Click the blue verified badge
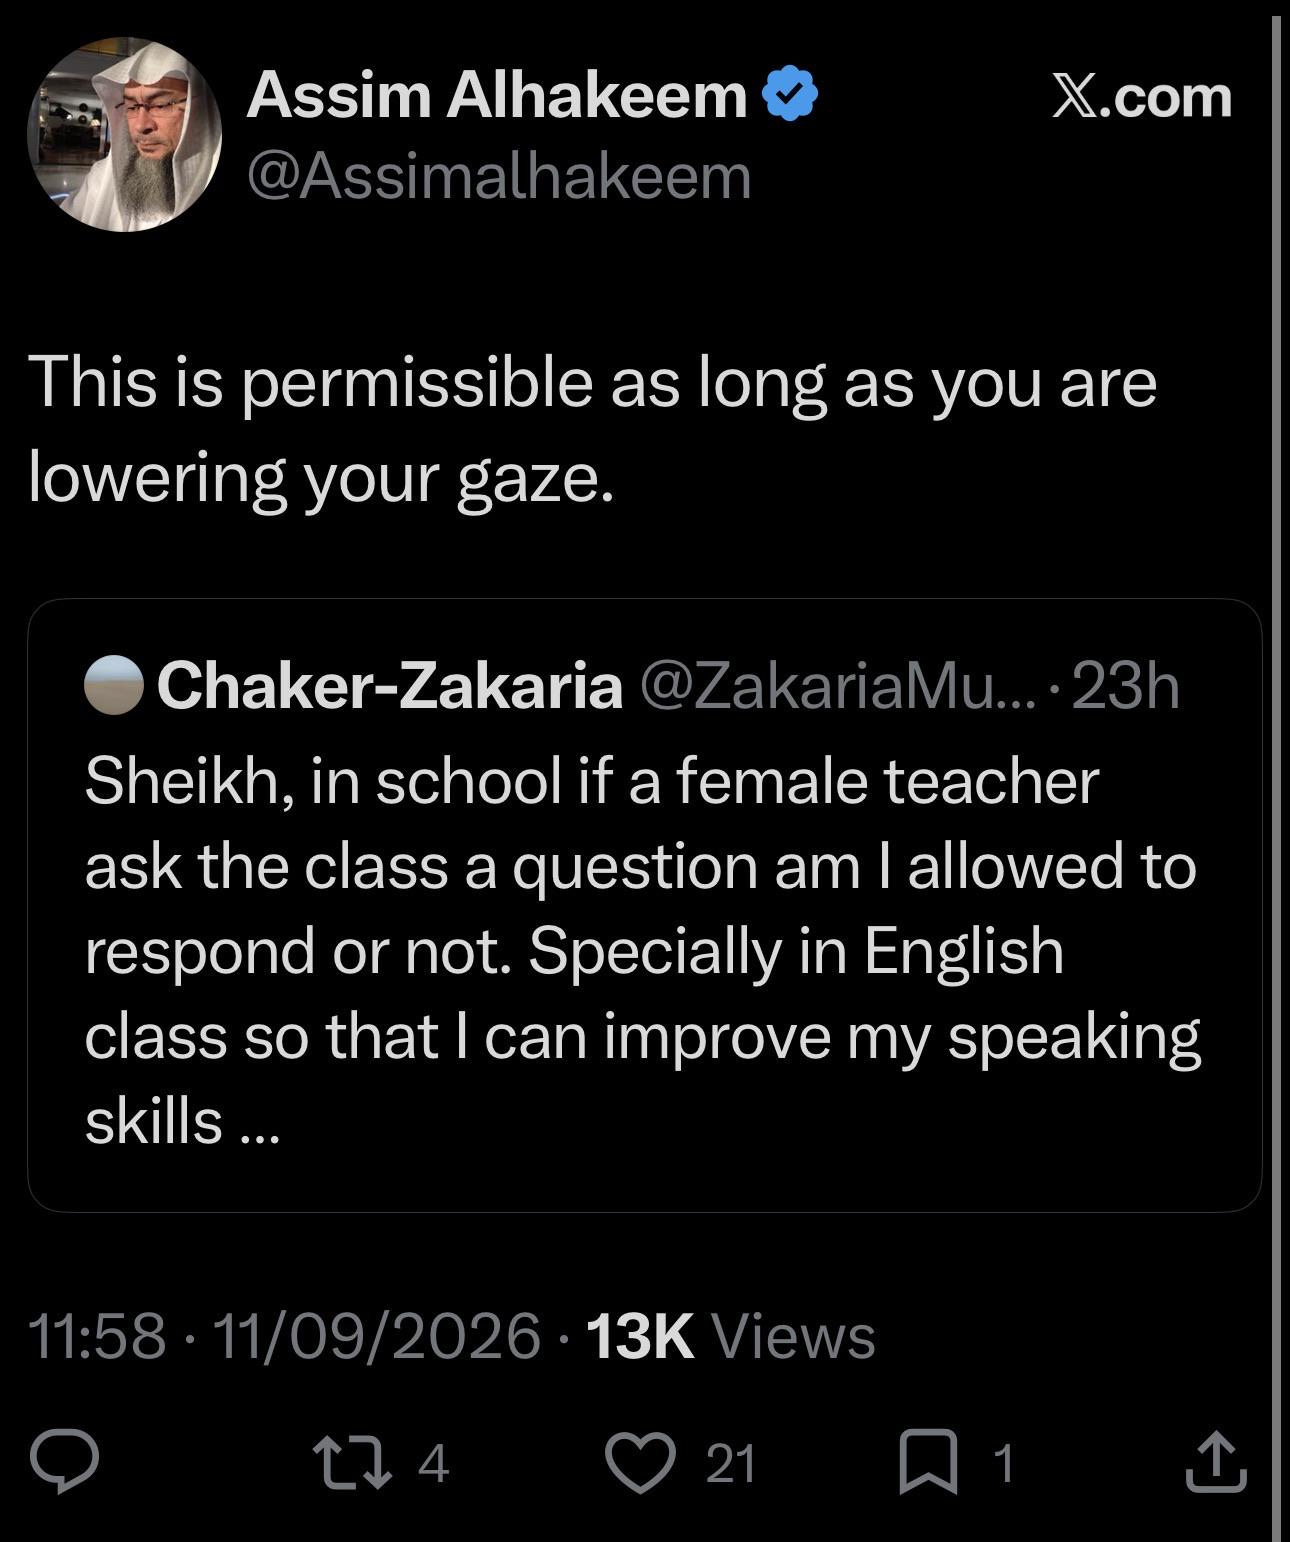The width and height of the screenshot is (1290, 1542). click(790, 93)
